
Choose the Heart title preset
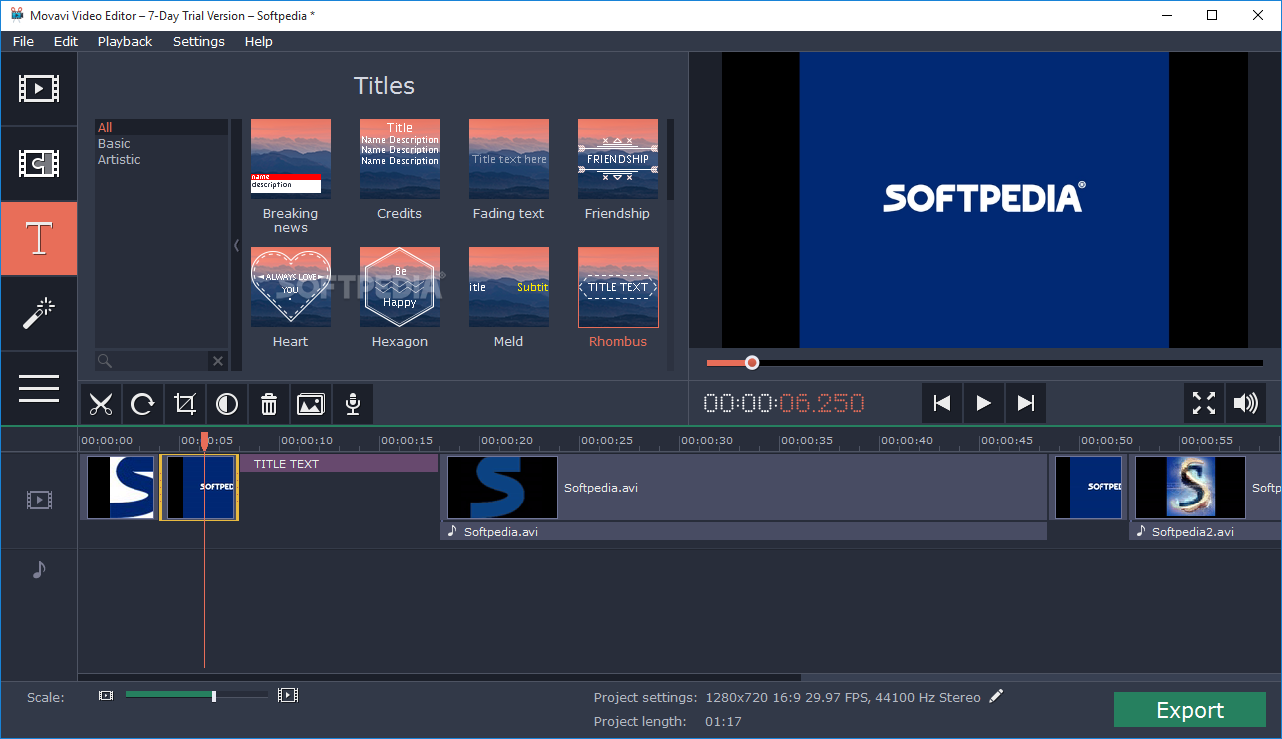click(x=291, y=287)
